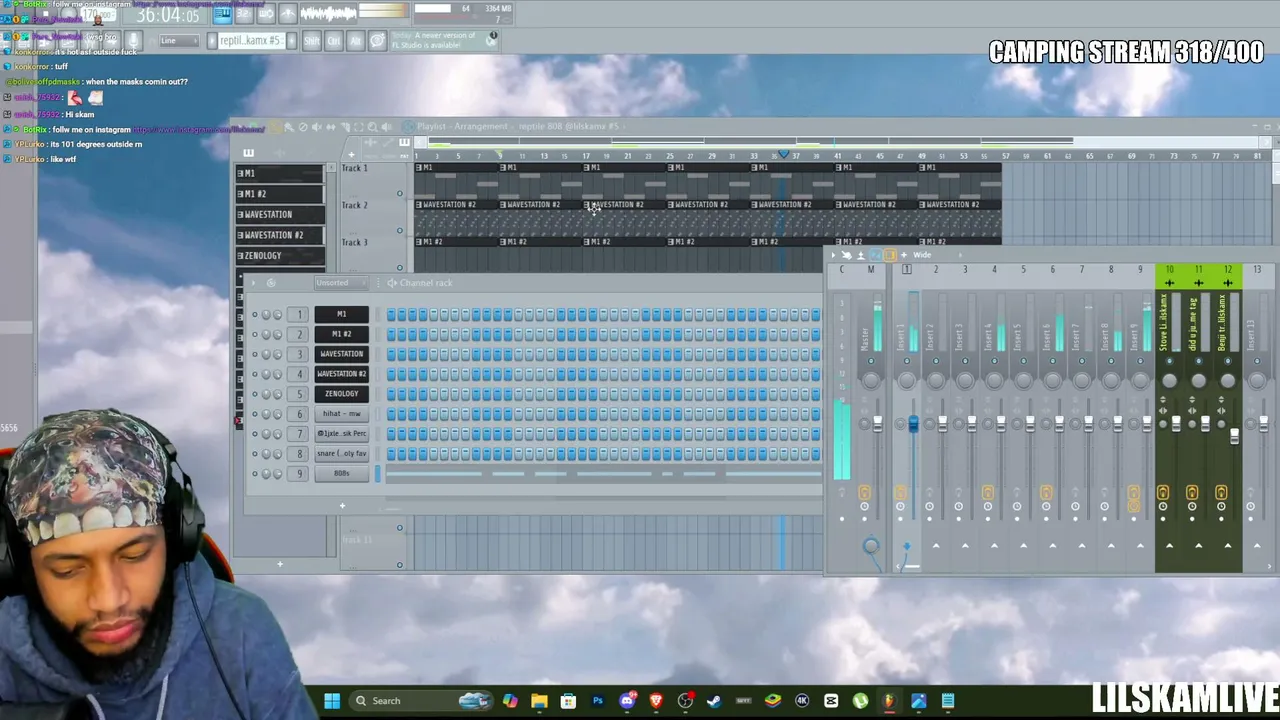Click the arrow left of the pattern name
The image size is (1280, 720).
[x=212, y=40]
